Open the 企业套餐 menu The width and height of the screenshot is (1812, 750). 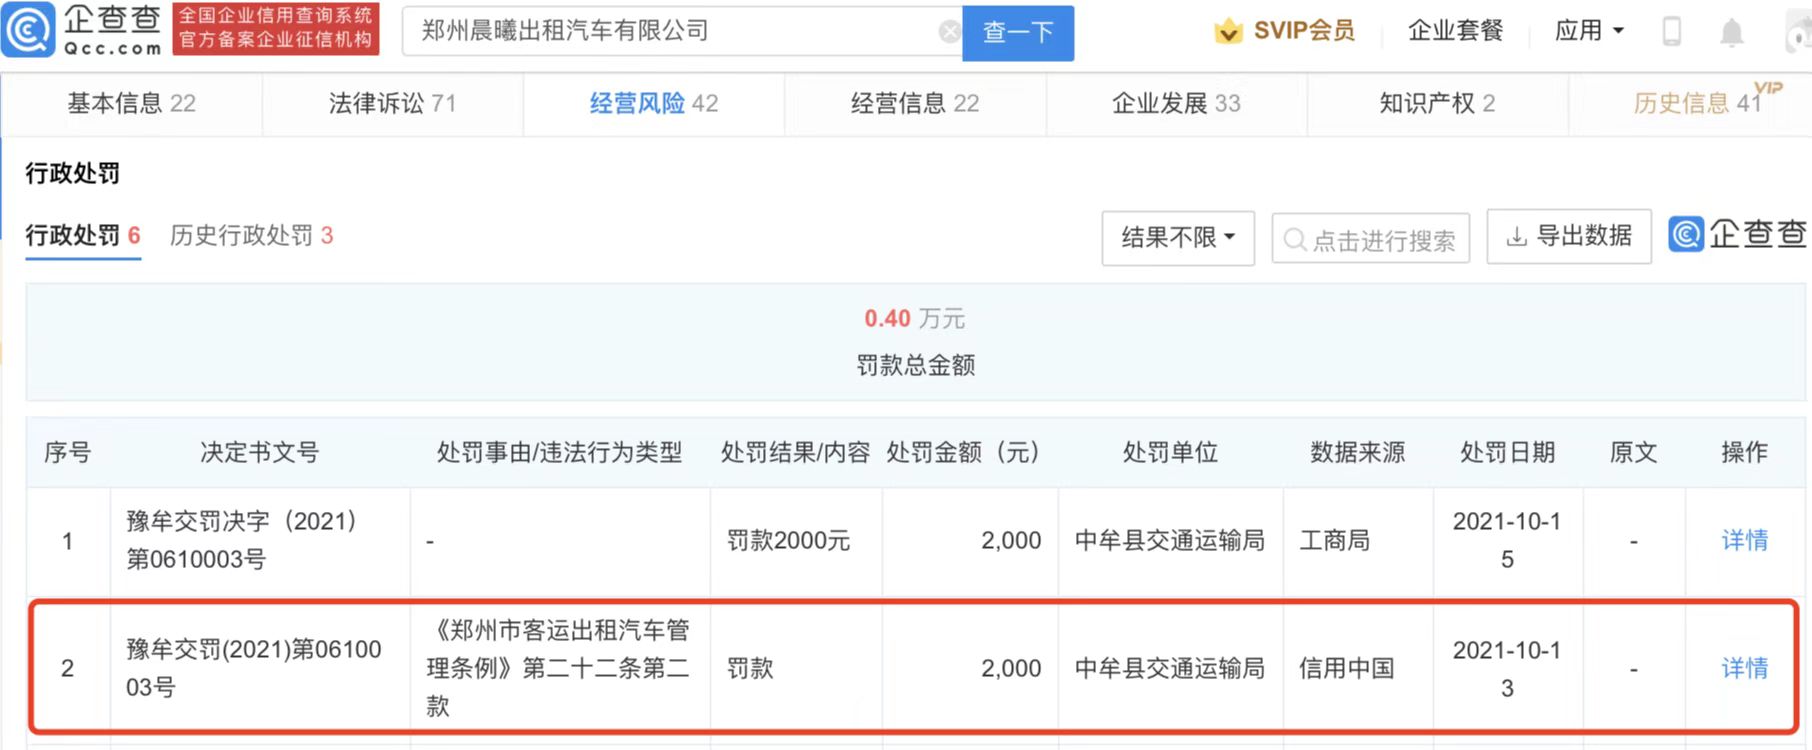pos(1455,31)
